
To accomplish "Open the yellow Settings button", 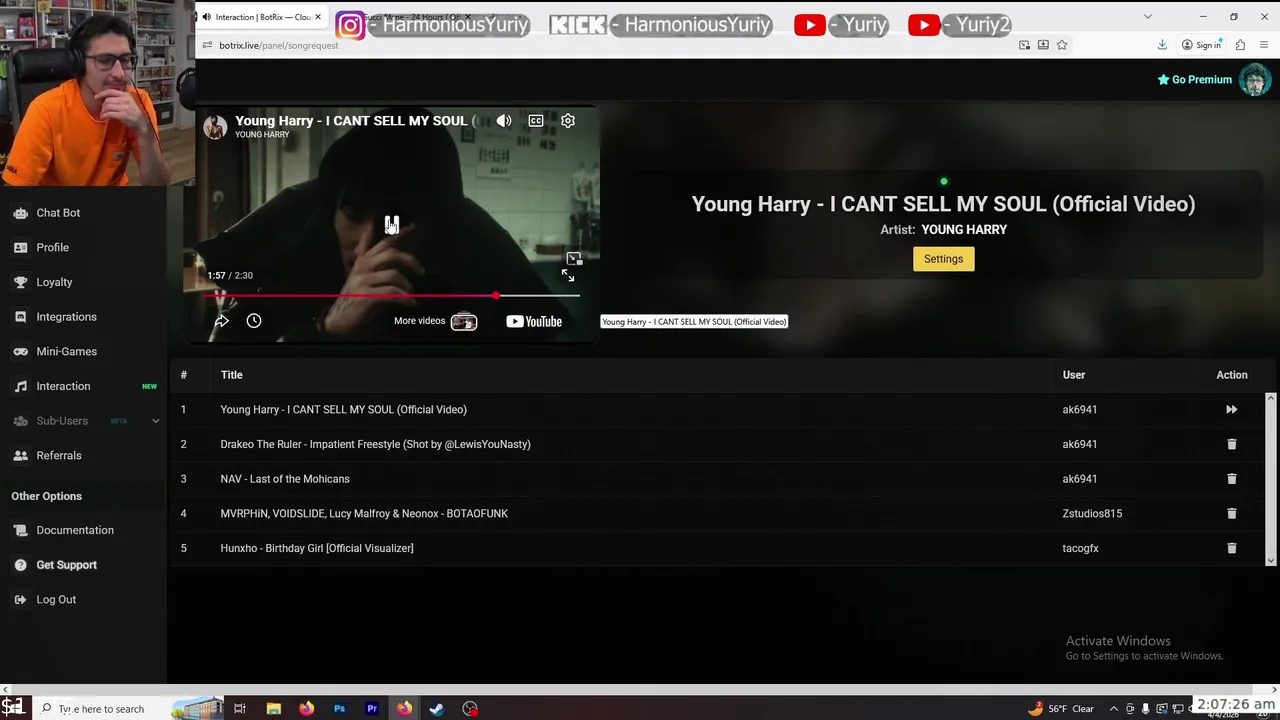I will point(943,259).
